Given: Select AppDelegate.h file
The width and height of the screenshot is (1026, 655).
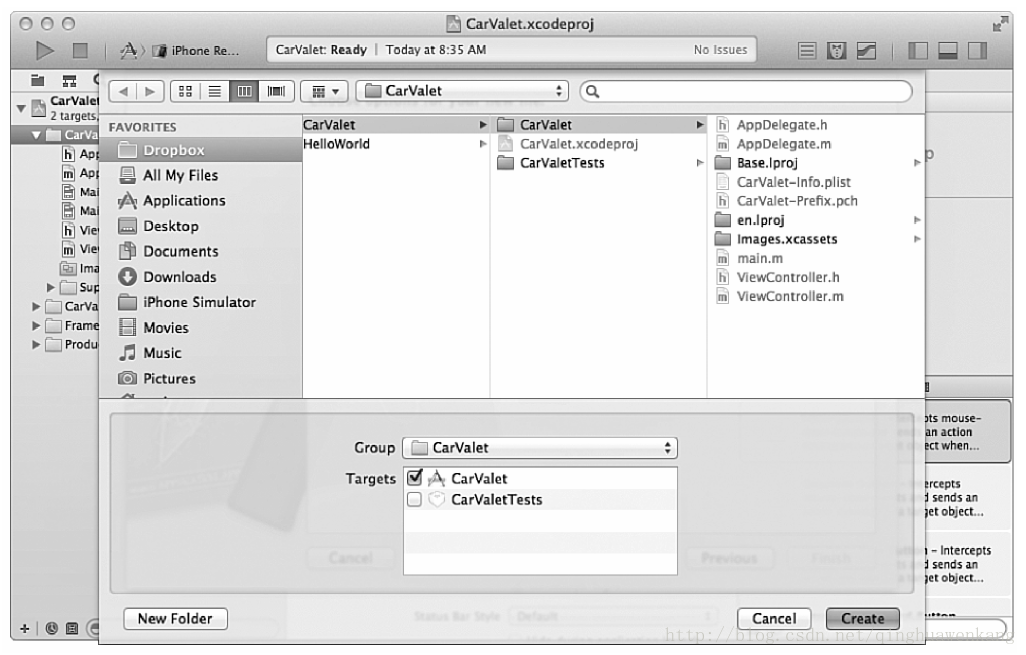Looking at the screenshot, I should click(x=816, y=124).
